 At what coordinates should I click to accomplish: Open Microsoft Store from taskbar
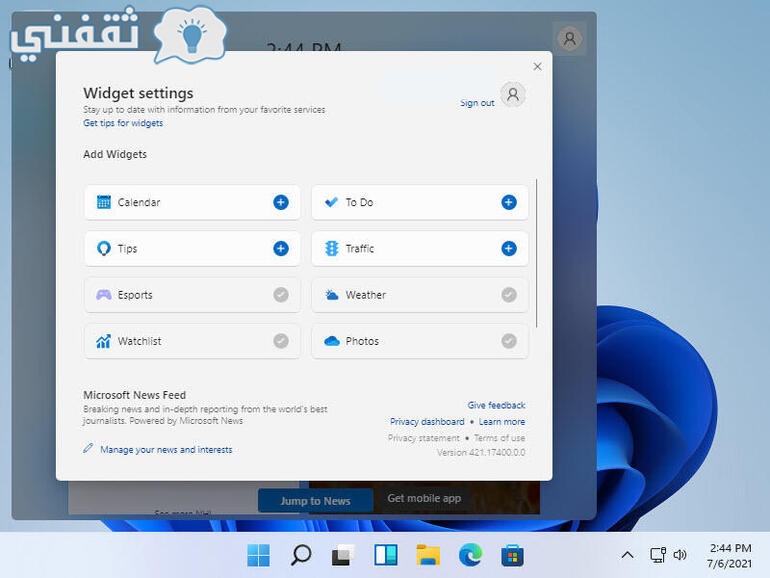click(512, 556)
